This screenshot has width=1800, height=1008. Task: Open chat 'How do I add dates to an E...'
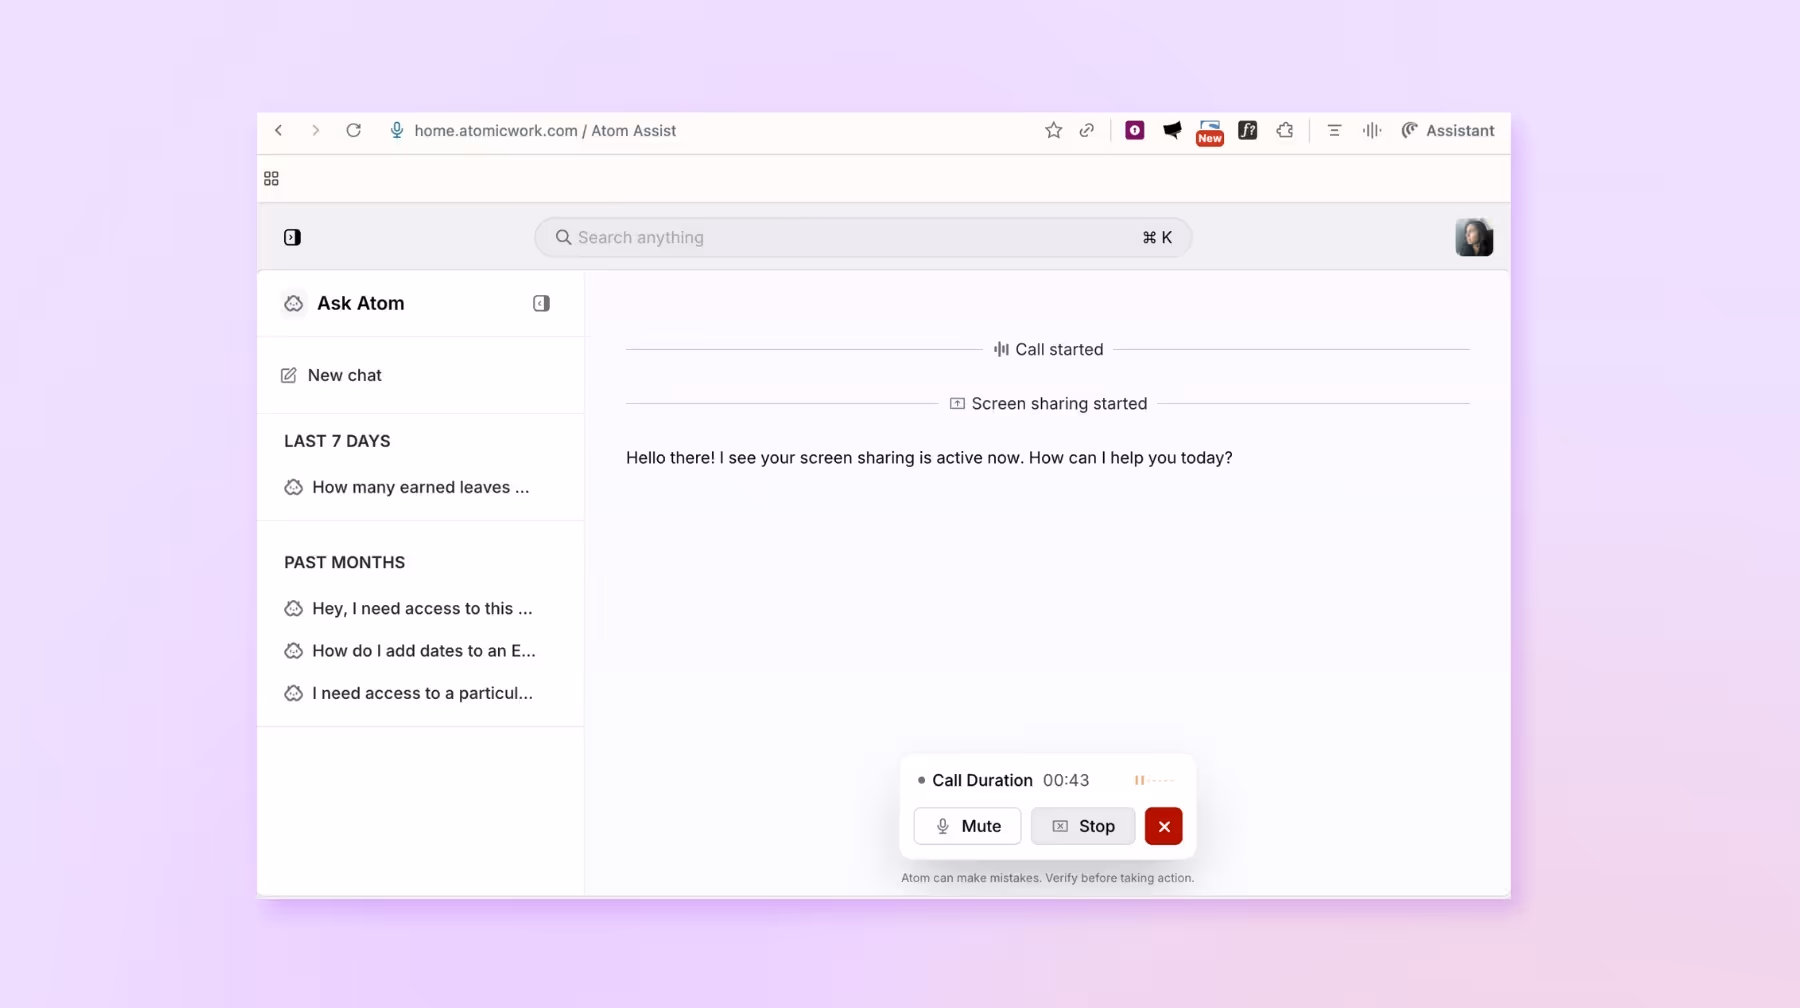[x=410, y=650]
